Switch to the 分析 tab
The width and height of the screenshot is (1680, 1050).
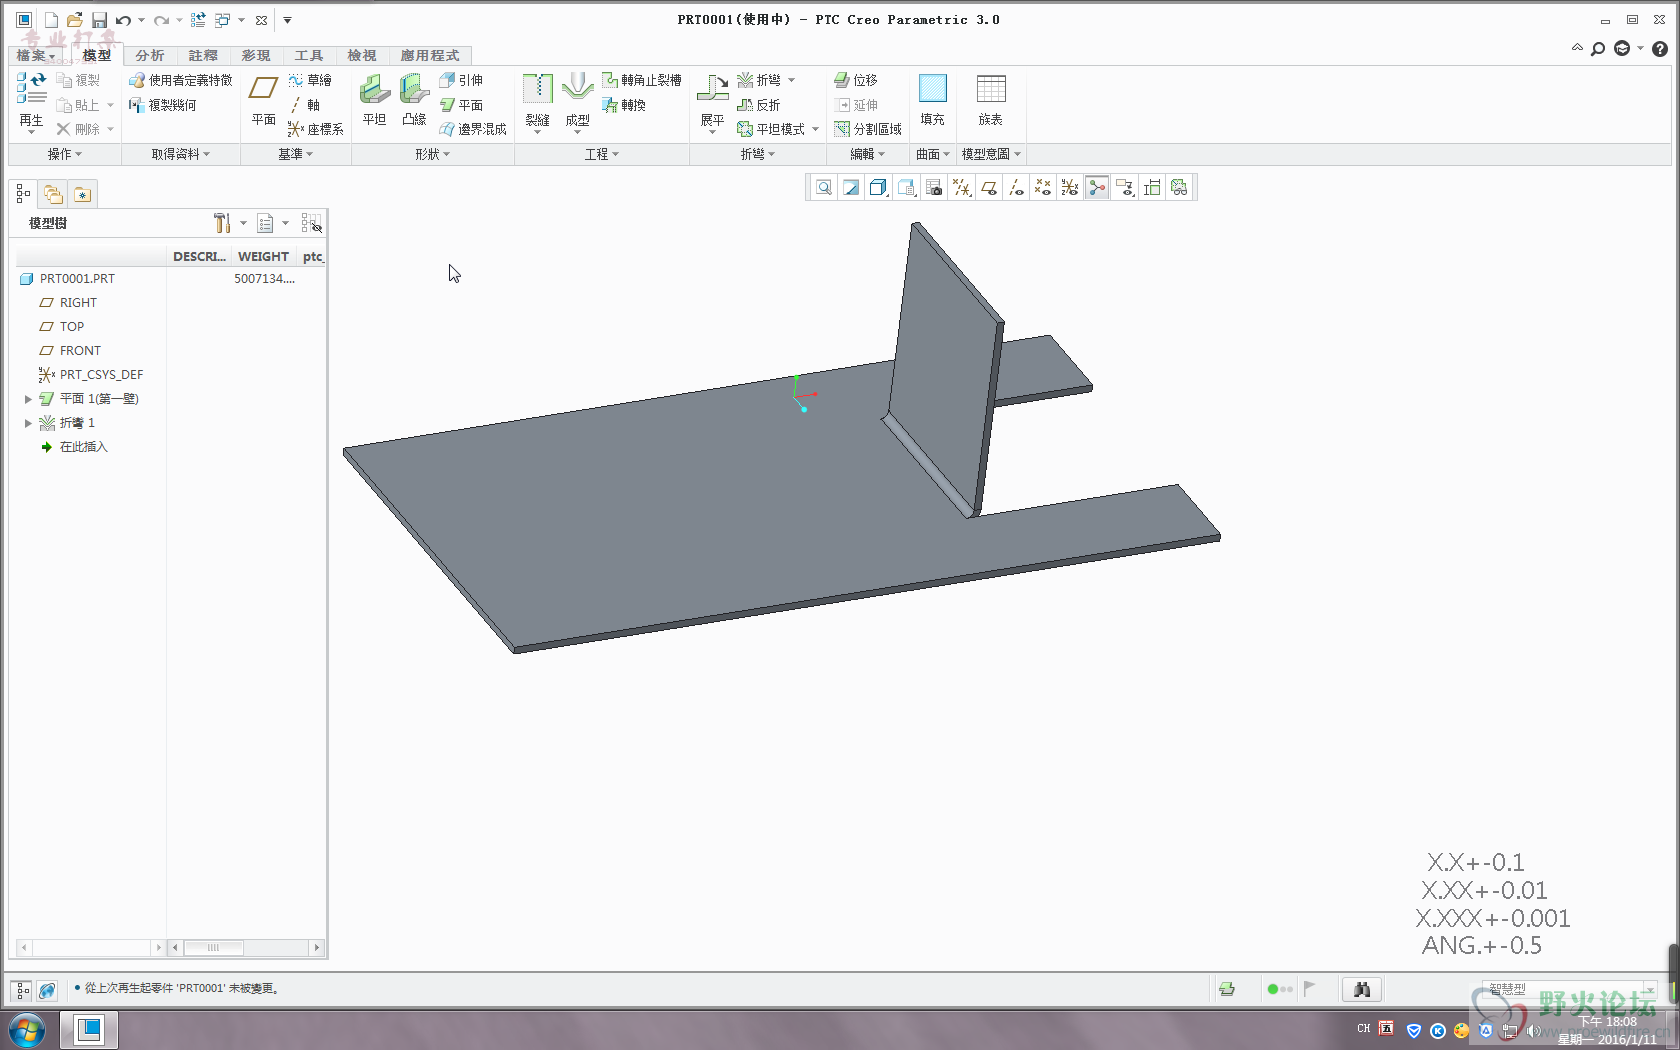(x=150, y=56)
